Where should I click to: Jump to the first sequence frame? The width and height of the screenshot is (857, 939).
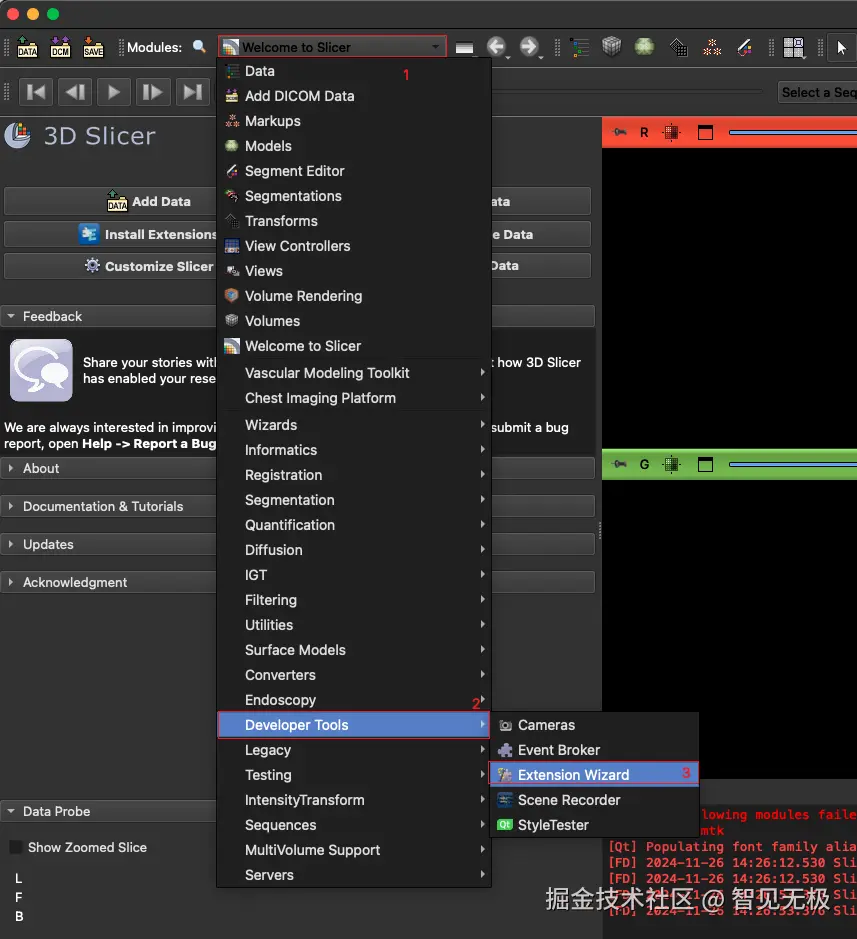(x=36, y=92)
